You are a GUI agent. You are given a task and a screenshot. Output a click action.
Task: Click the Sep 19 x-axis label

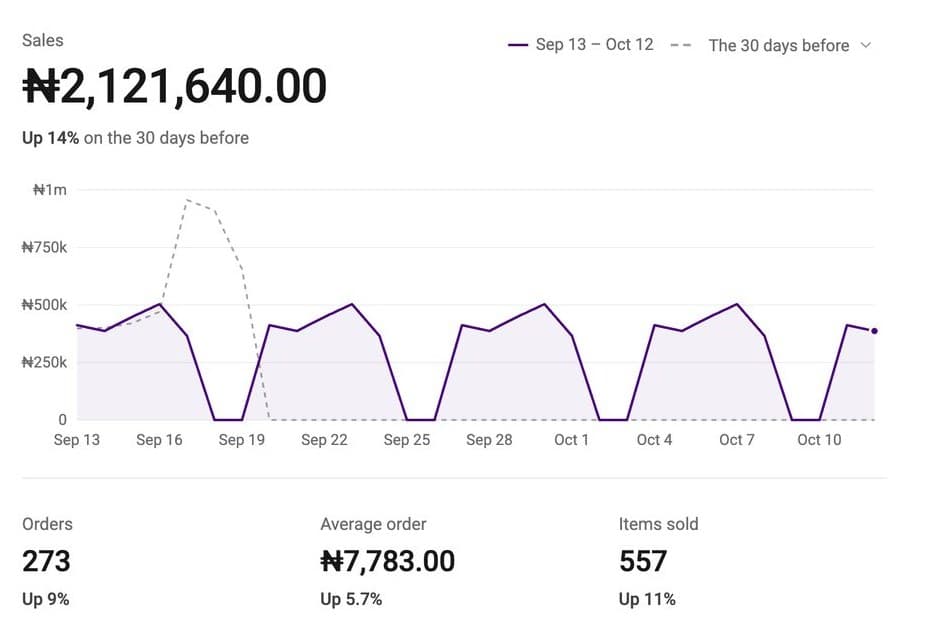pos(241,440)
